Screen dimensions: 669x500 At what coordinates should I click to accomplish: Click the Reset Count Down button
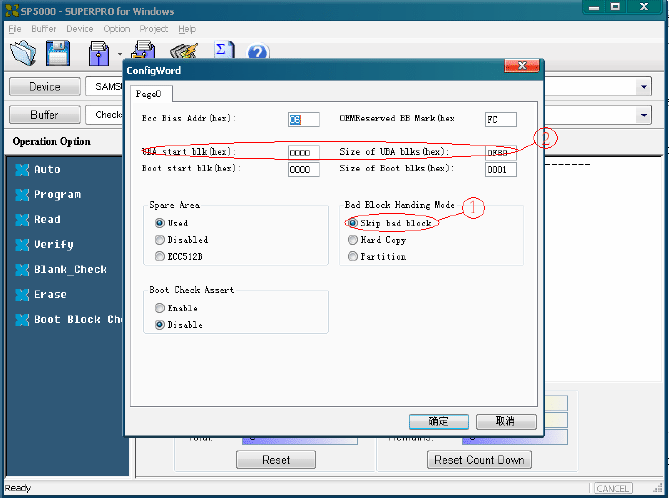click(479, 460)
